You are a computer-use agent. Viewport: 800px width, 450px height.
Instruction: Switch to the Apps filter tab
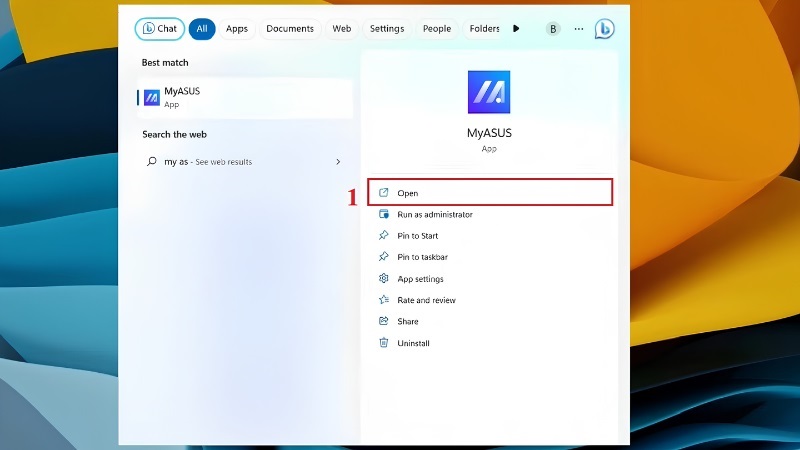click(x=237, y=29)
